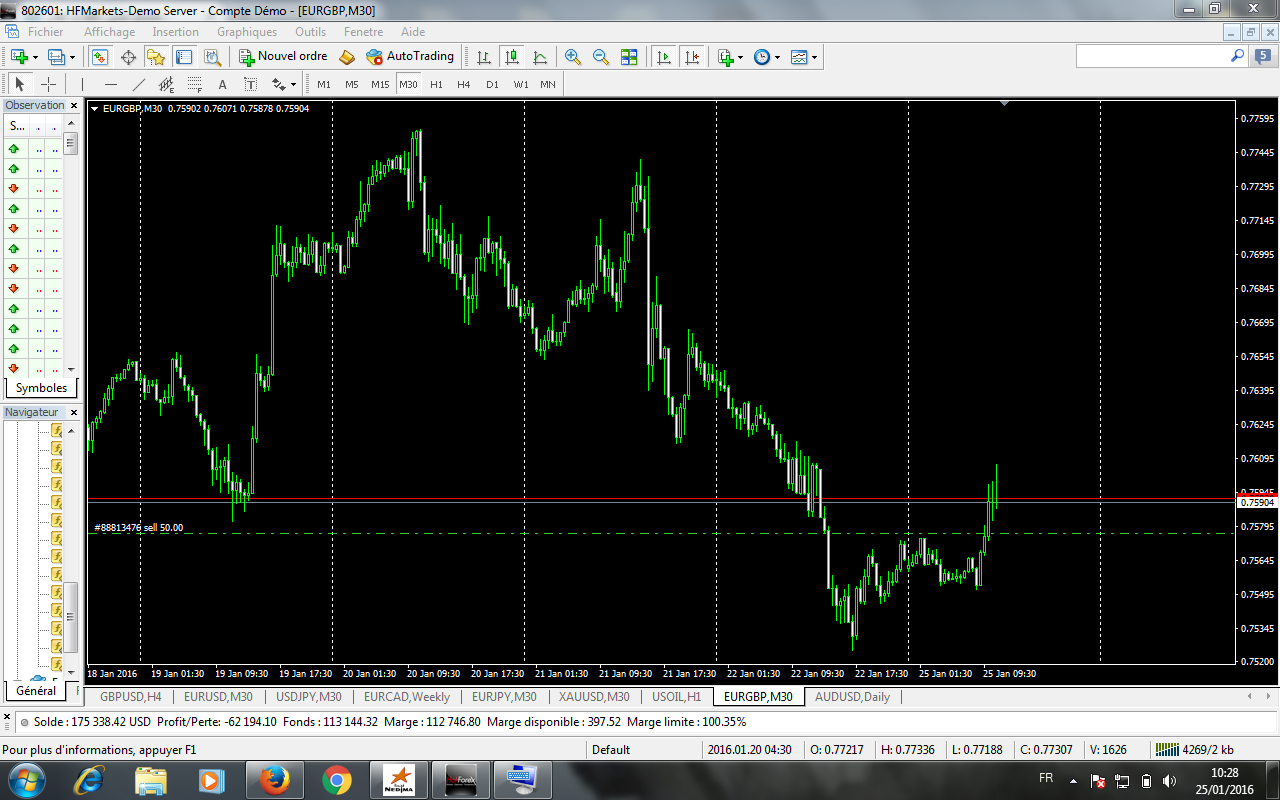Toggle the Navigator panel star-folder icon
Viewport: 1280px width, 800px height.
[155, 57]
